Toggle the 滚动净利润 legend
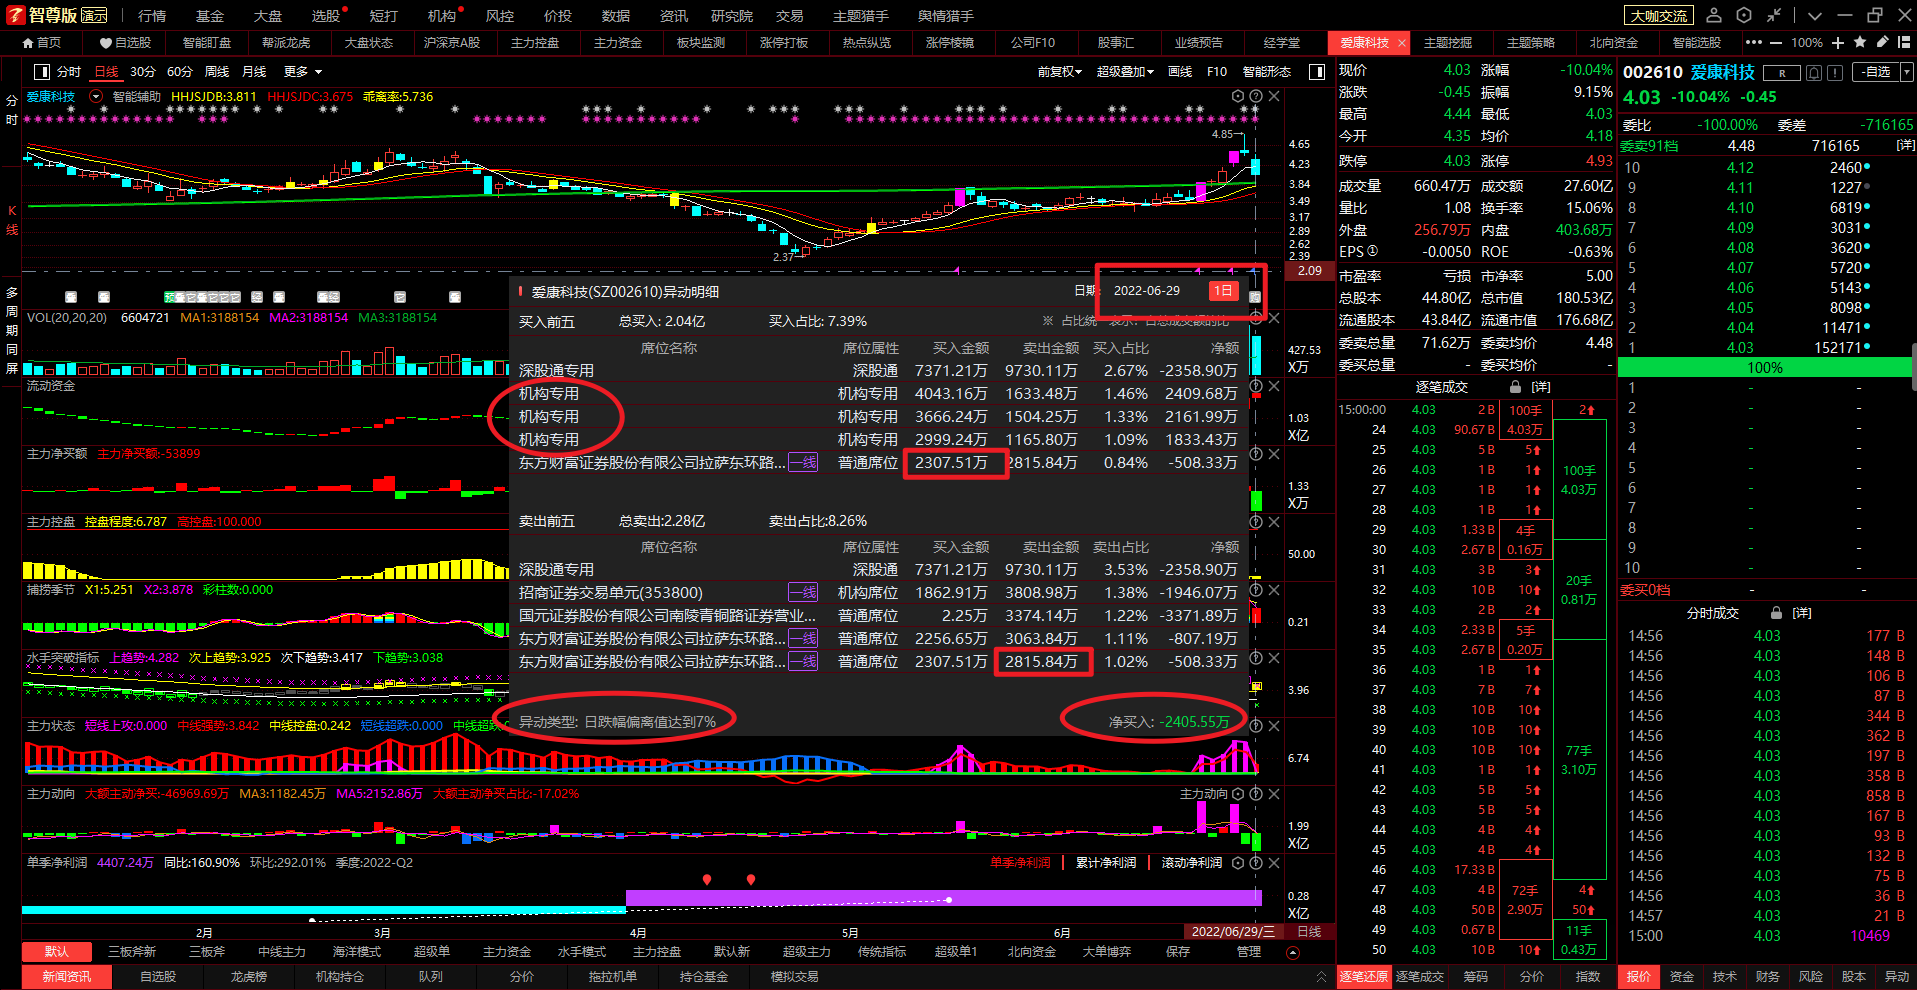This screenshot has height=990, width=1917. 1191,863
